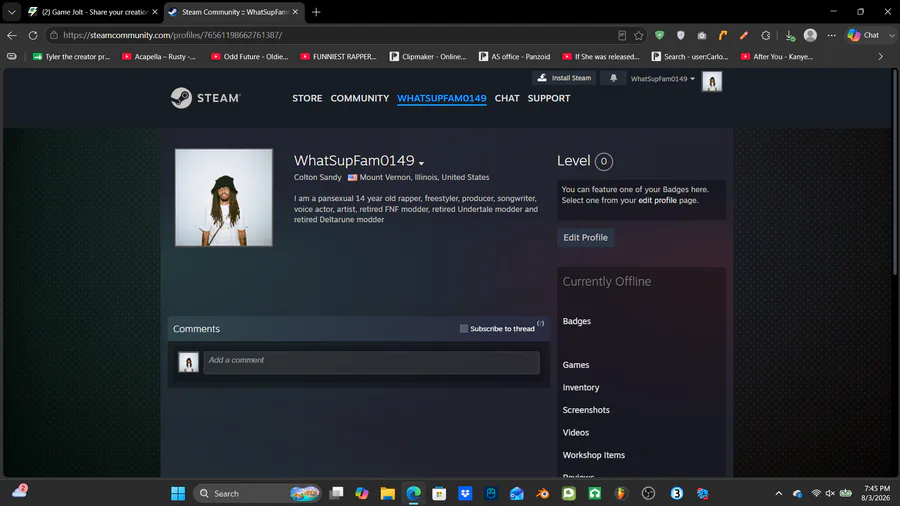Go back to previous page
The image size is (900, 506).
12,36
